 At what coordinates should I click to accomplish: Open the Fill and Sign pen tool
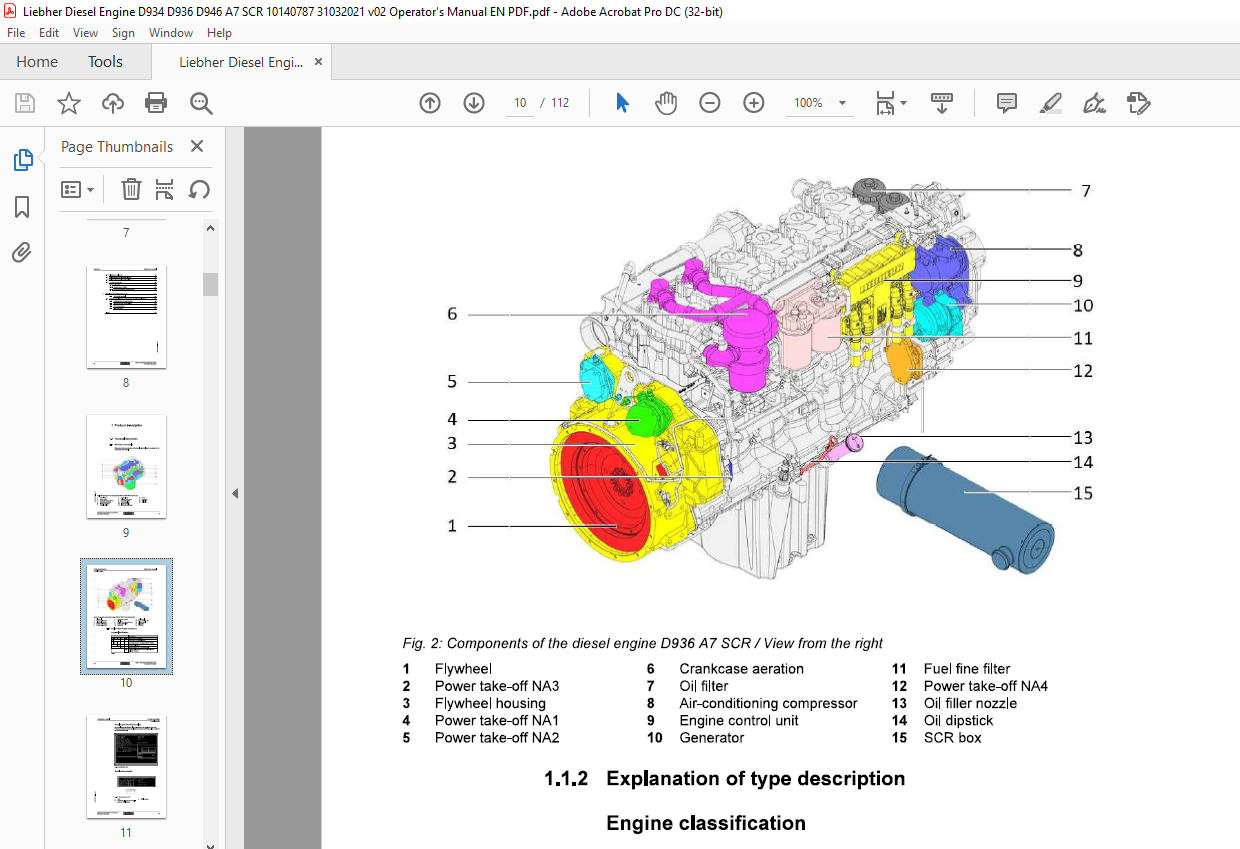click(1094, 103)
